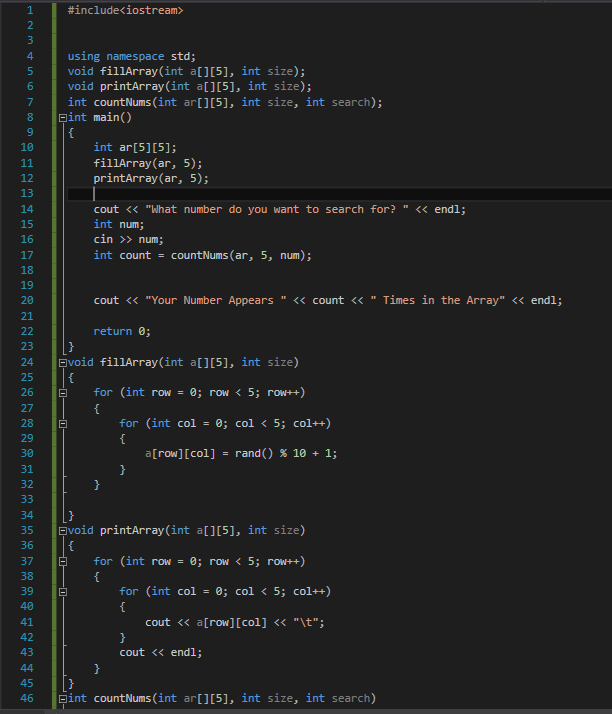Click line number 13 in the gutter
This screenshot has width=612, height=714.
[x=27, y=194]
